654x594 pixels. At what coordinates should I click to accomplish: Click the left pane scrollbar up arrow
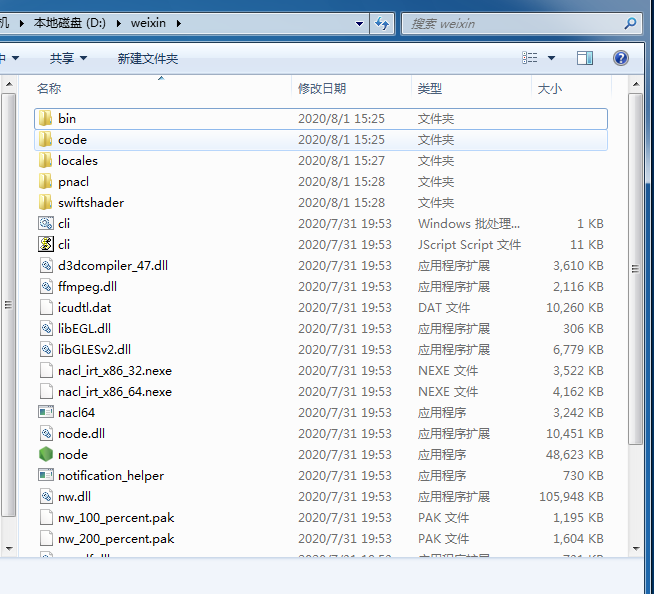[x=9, y=85]
